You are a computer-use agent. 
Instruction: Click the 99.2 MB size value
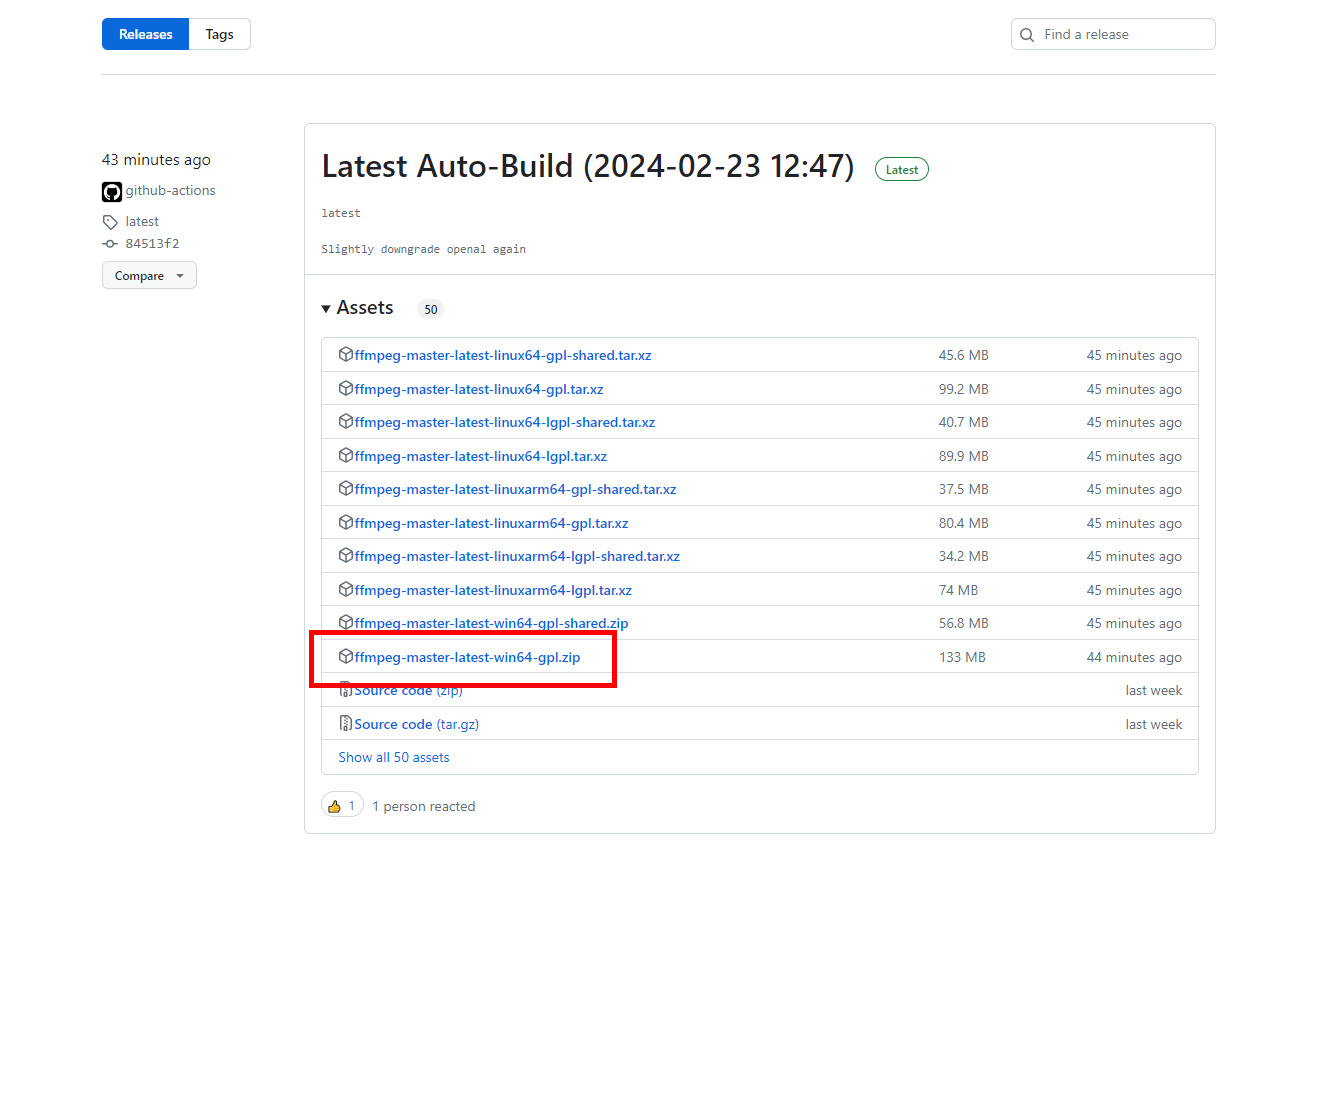pyautogui.click(x=963, y=389)
